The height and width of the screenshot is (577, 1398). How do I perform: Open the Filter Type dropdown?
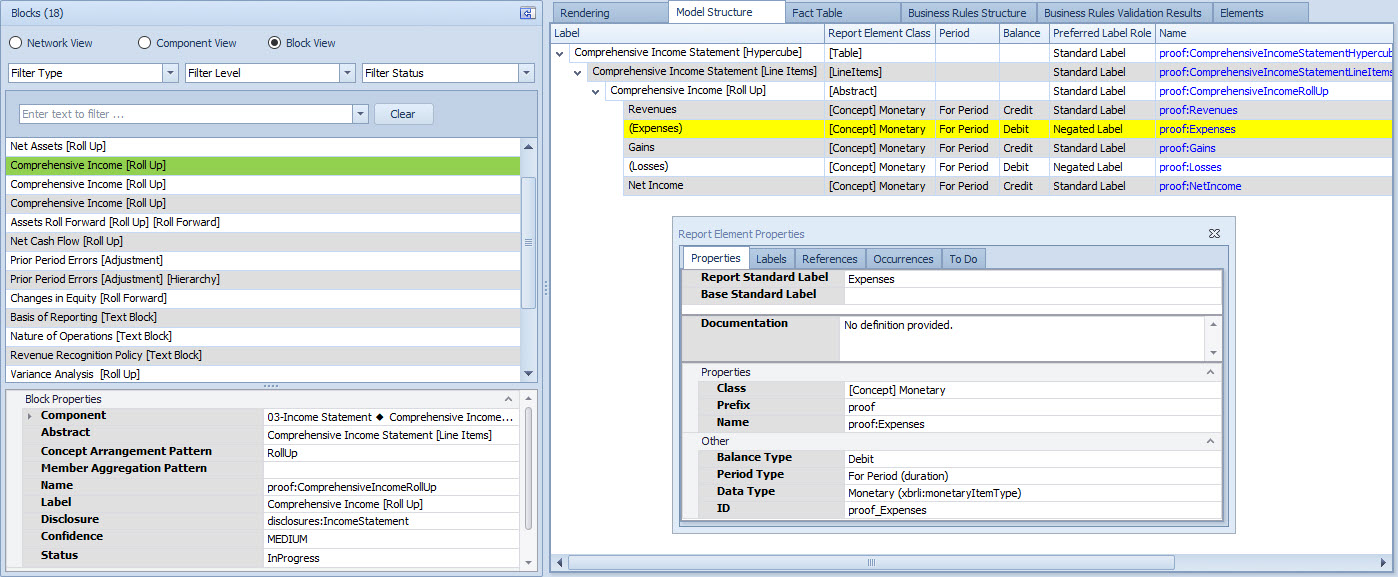[169, 73]
